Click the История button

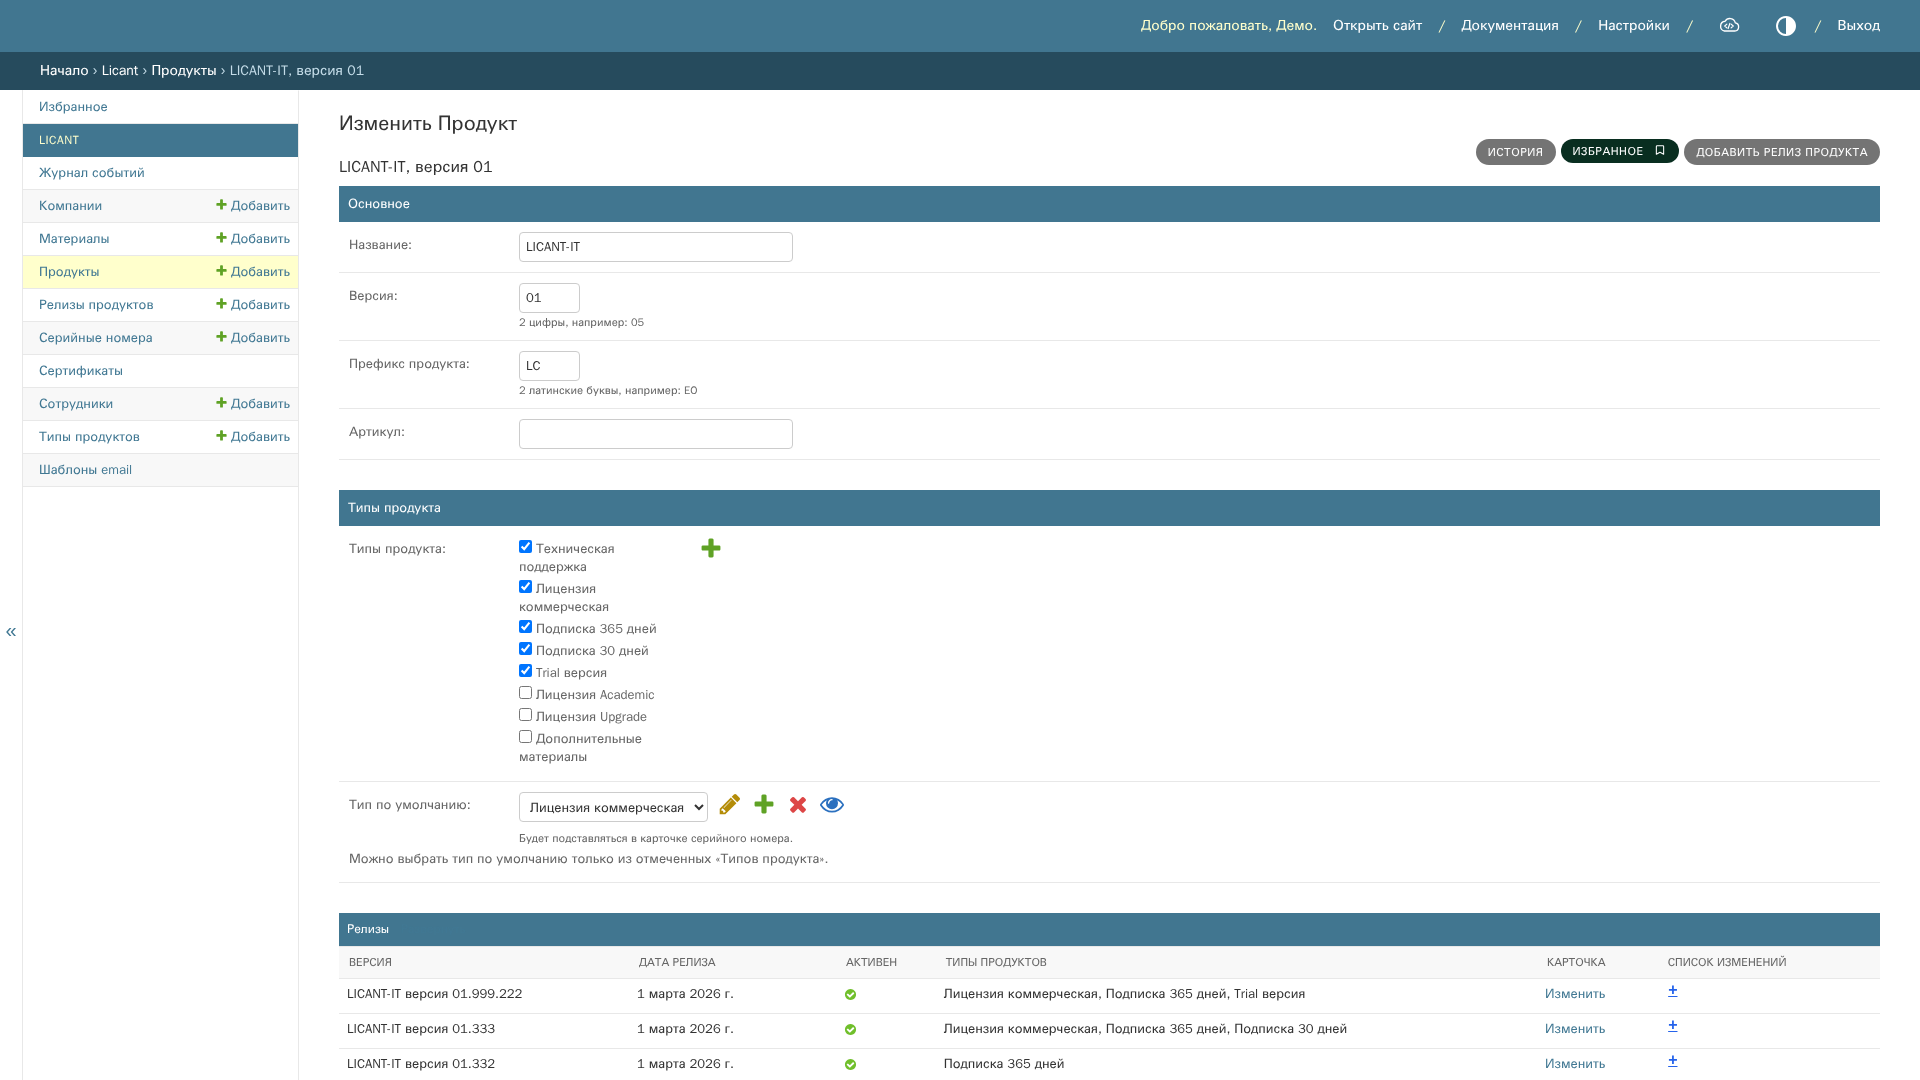[x=1515, y=152]
